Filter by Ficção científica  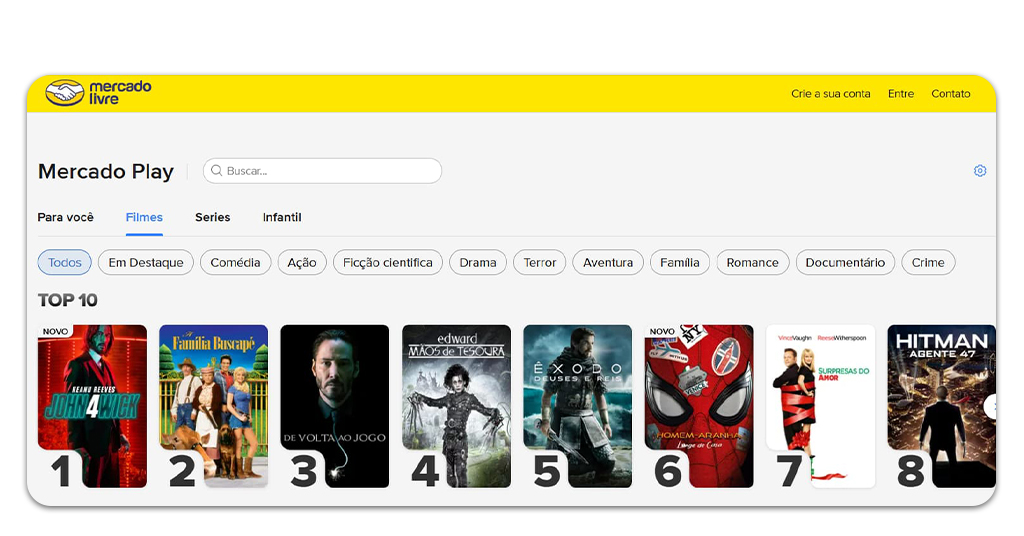coord(388,263)
